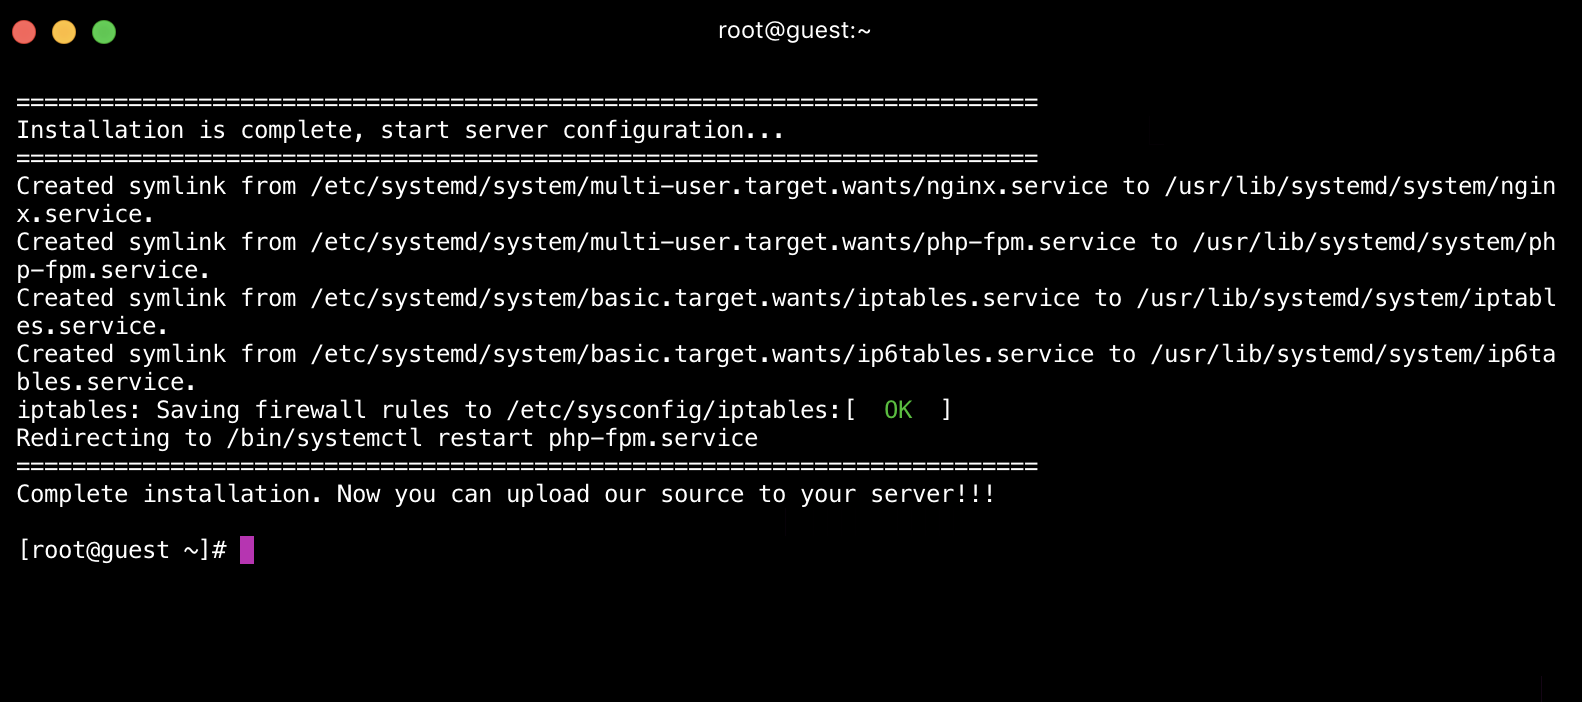Click the green OK status text

898,410
